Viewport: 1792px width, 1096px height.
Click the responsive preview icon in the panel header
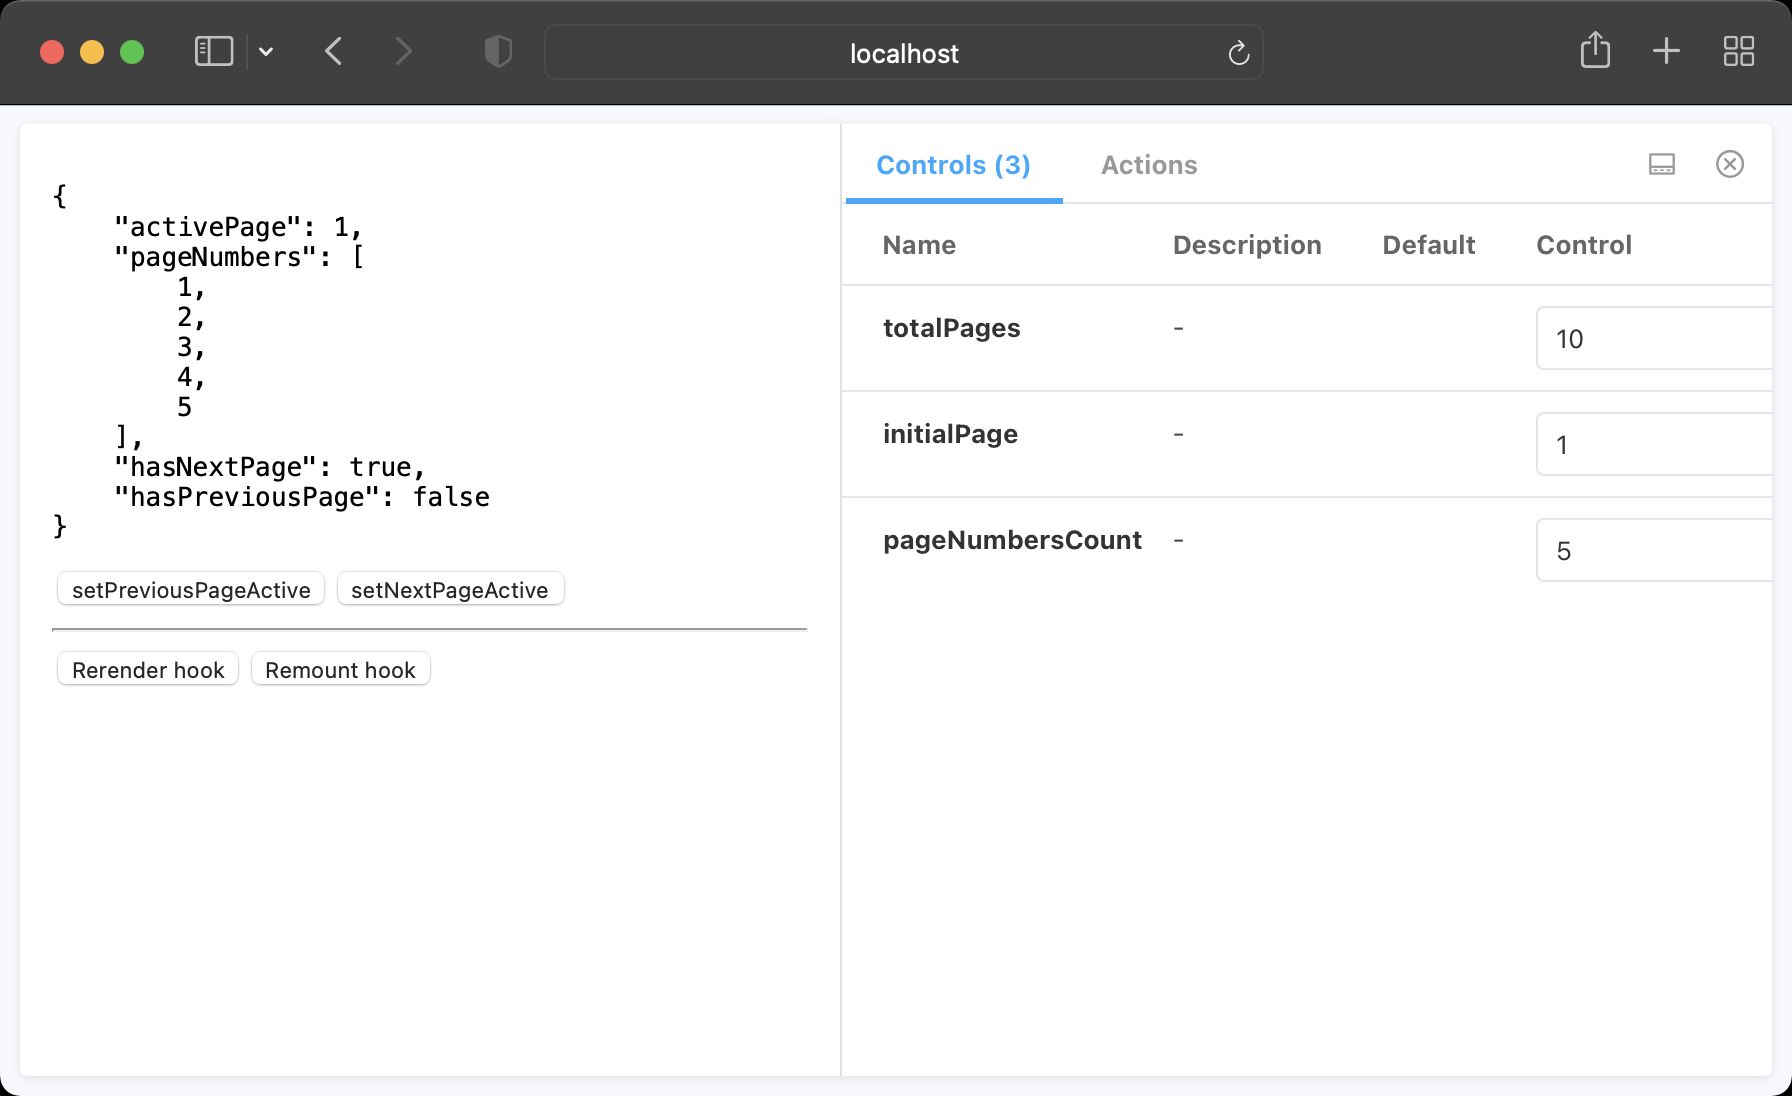point(1662,164)
